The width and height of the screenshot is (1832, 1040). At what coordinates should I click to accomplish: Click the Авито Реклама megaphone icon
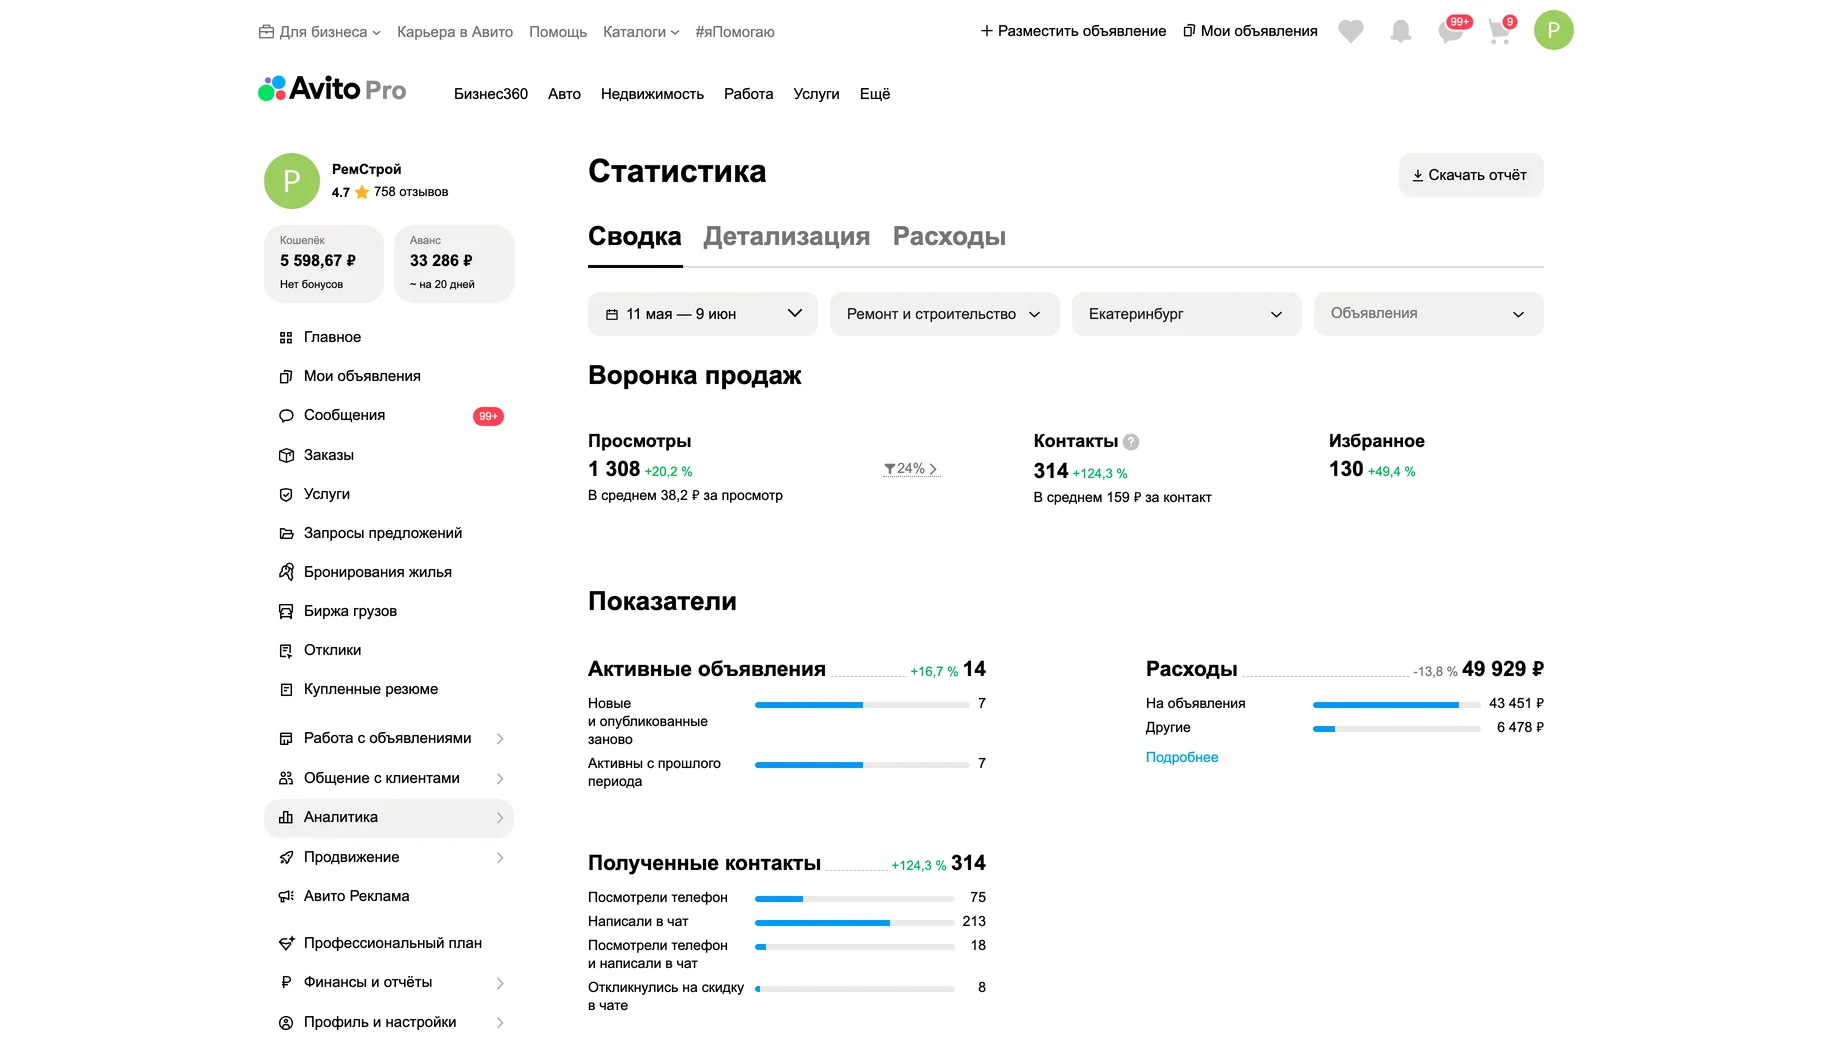click(286, 897)
